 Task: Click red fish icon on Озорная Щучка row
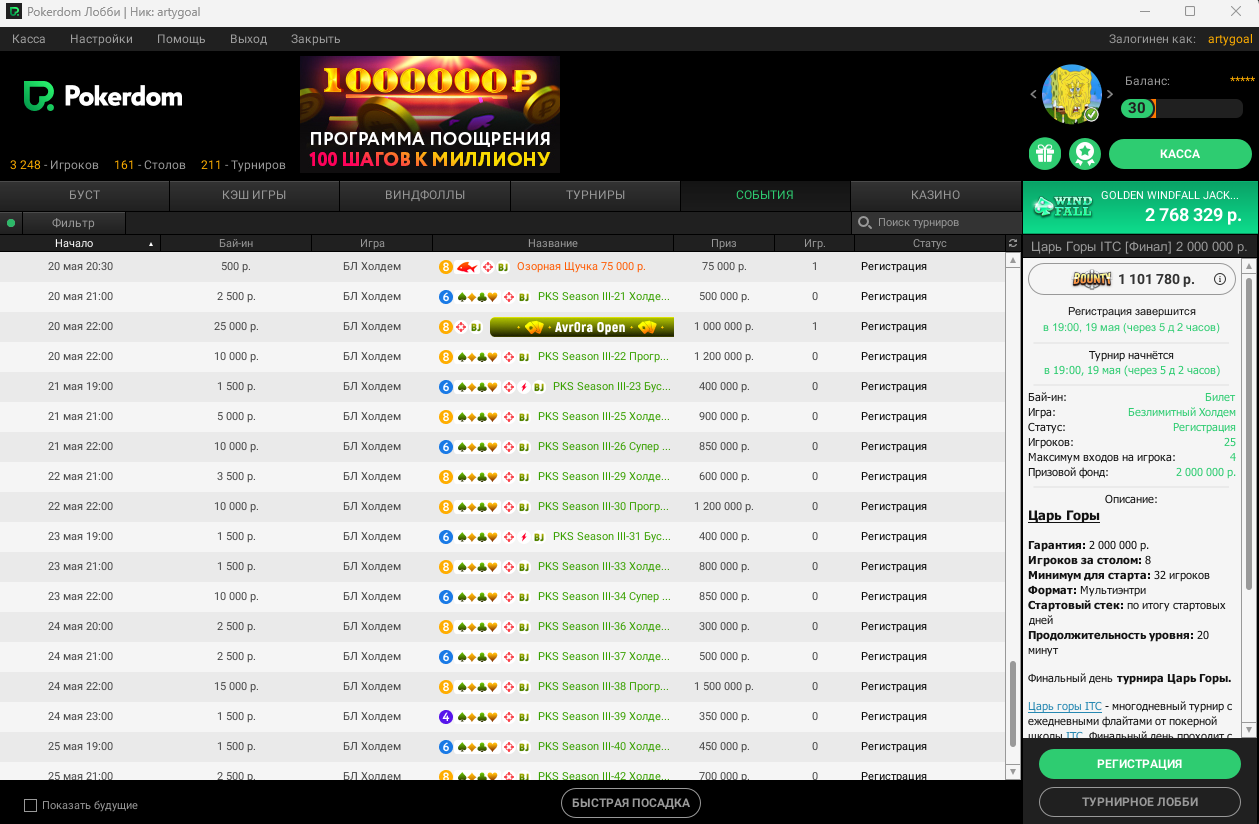pos(467,267)
